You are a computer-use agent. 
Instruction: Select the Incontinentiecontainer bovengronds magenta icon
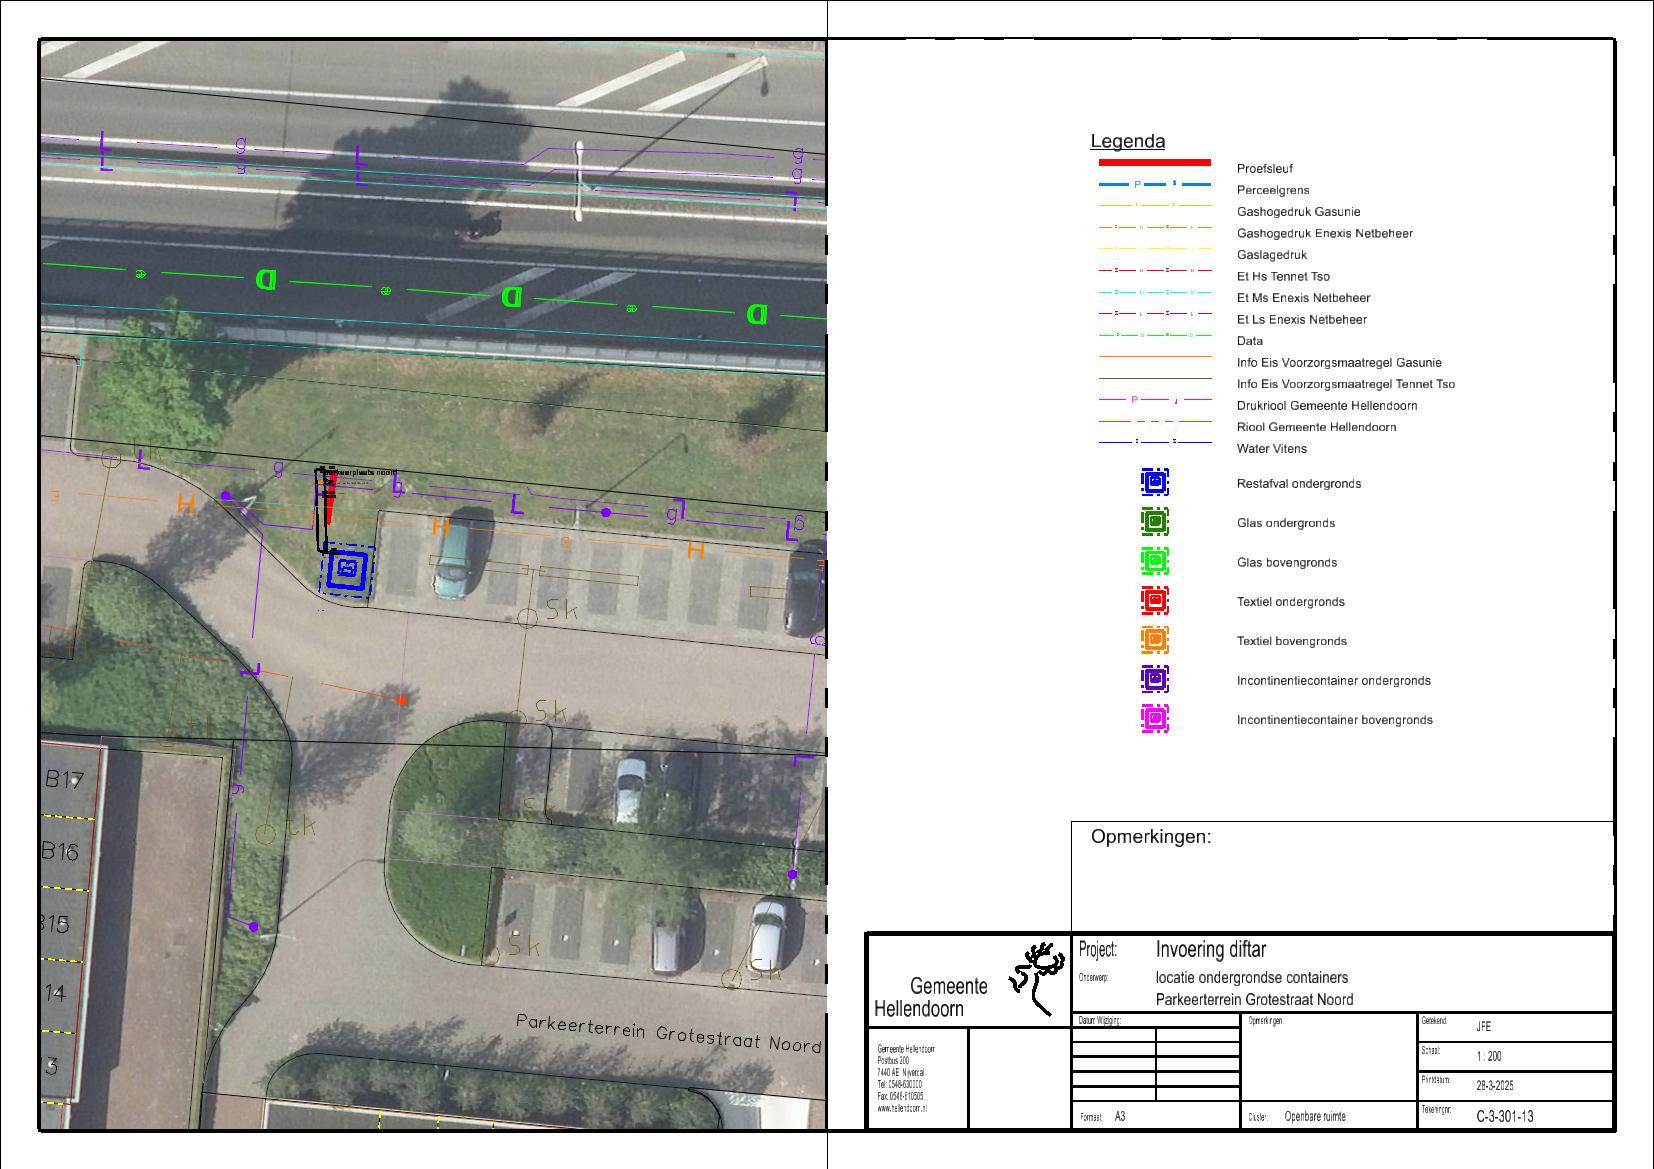pos(1154,719)
